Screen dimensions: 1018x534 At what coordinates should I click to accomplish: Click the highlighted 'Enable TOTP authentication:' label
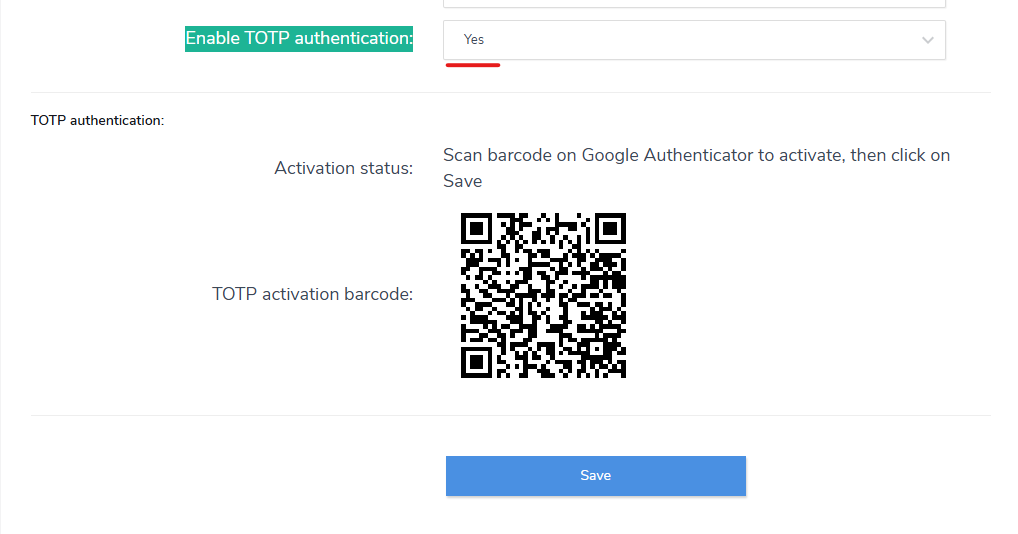point(299,39)
